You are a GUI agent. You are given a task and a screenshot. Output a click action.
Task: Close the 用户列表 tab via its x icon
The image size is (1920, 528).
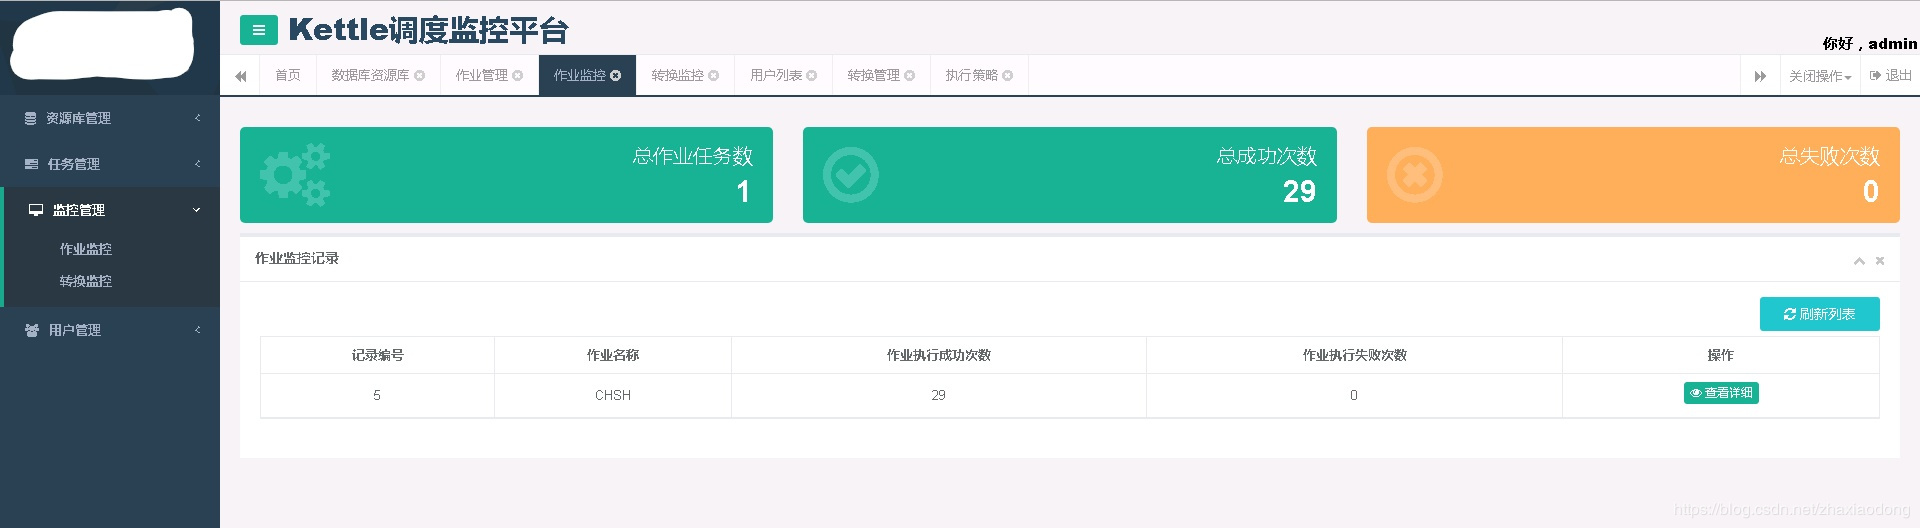tap(812, 76)
